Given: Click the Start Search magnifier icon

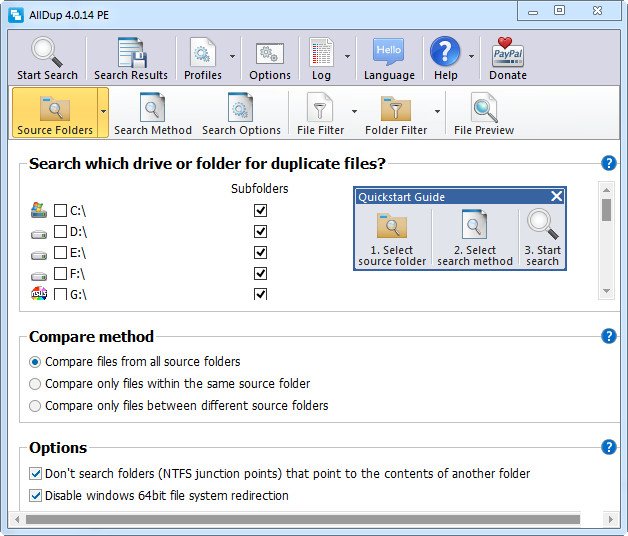Looking at the screenshot, I should tap(47, 54).
